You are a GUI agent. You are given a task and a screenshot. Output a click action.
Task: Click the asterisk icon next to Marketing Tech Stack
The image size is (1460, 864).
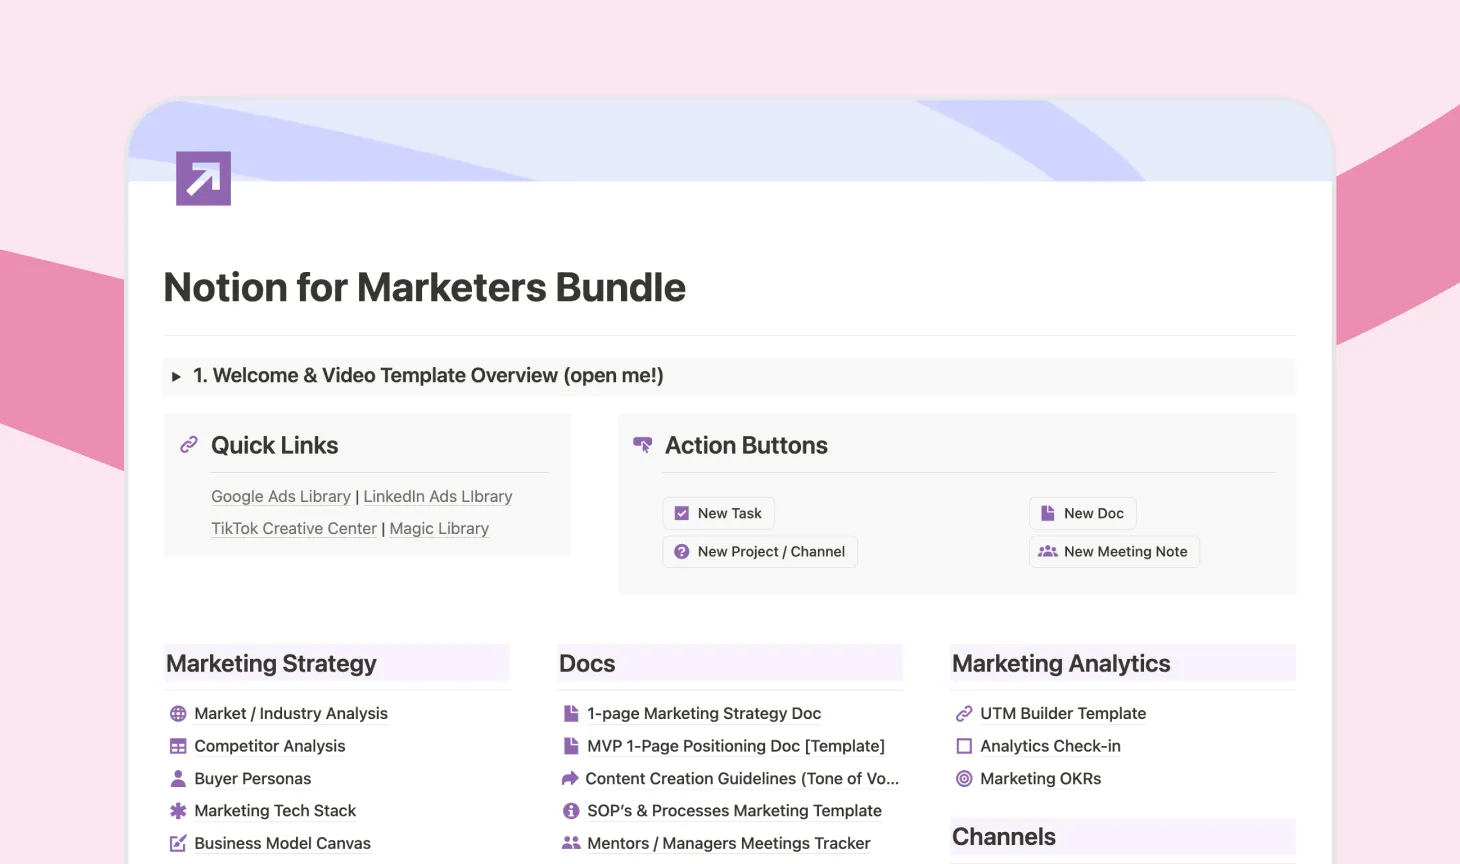pos(177,811)
